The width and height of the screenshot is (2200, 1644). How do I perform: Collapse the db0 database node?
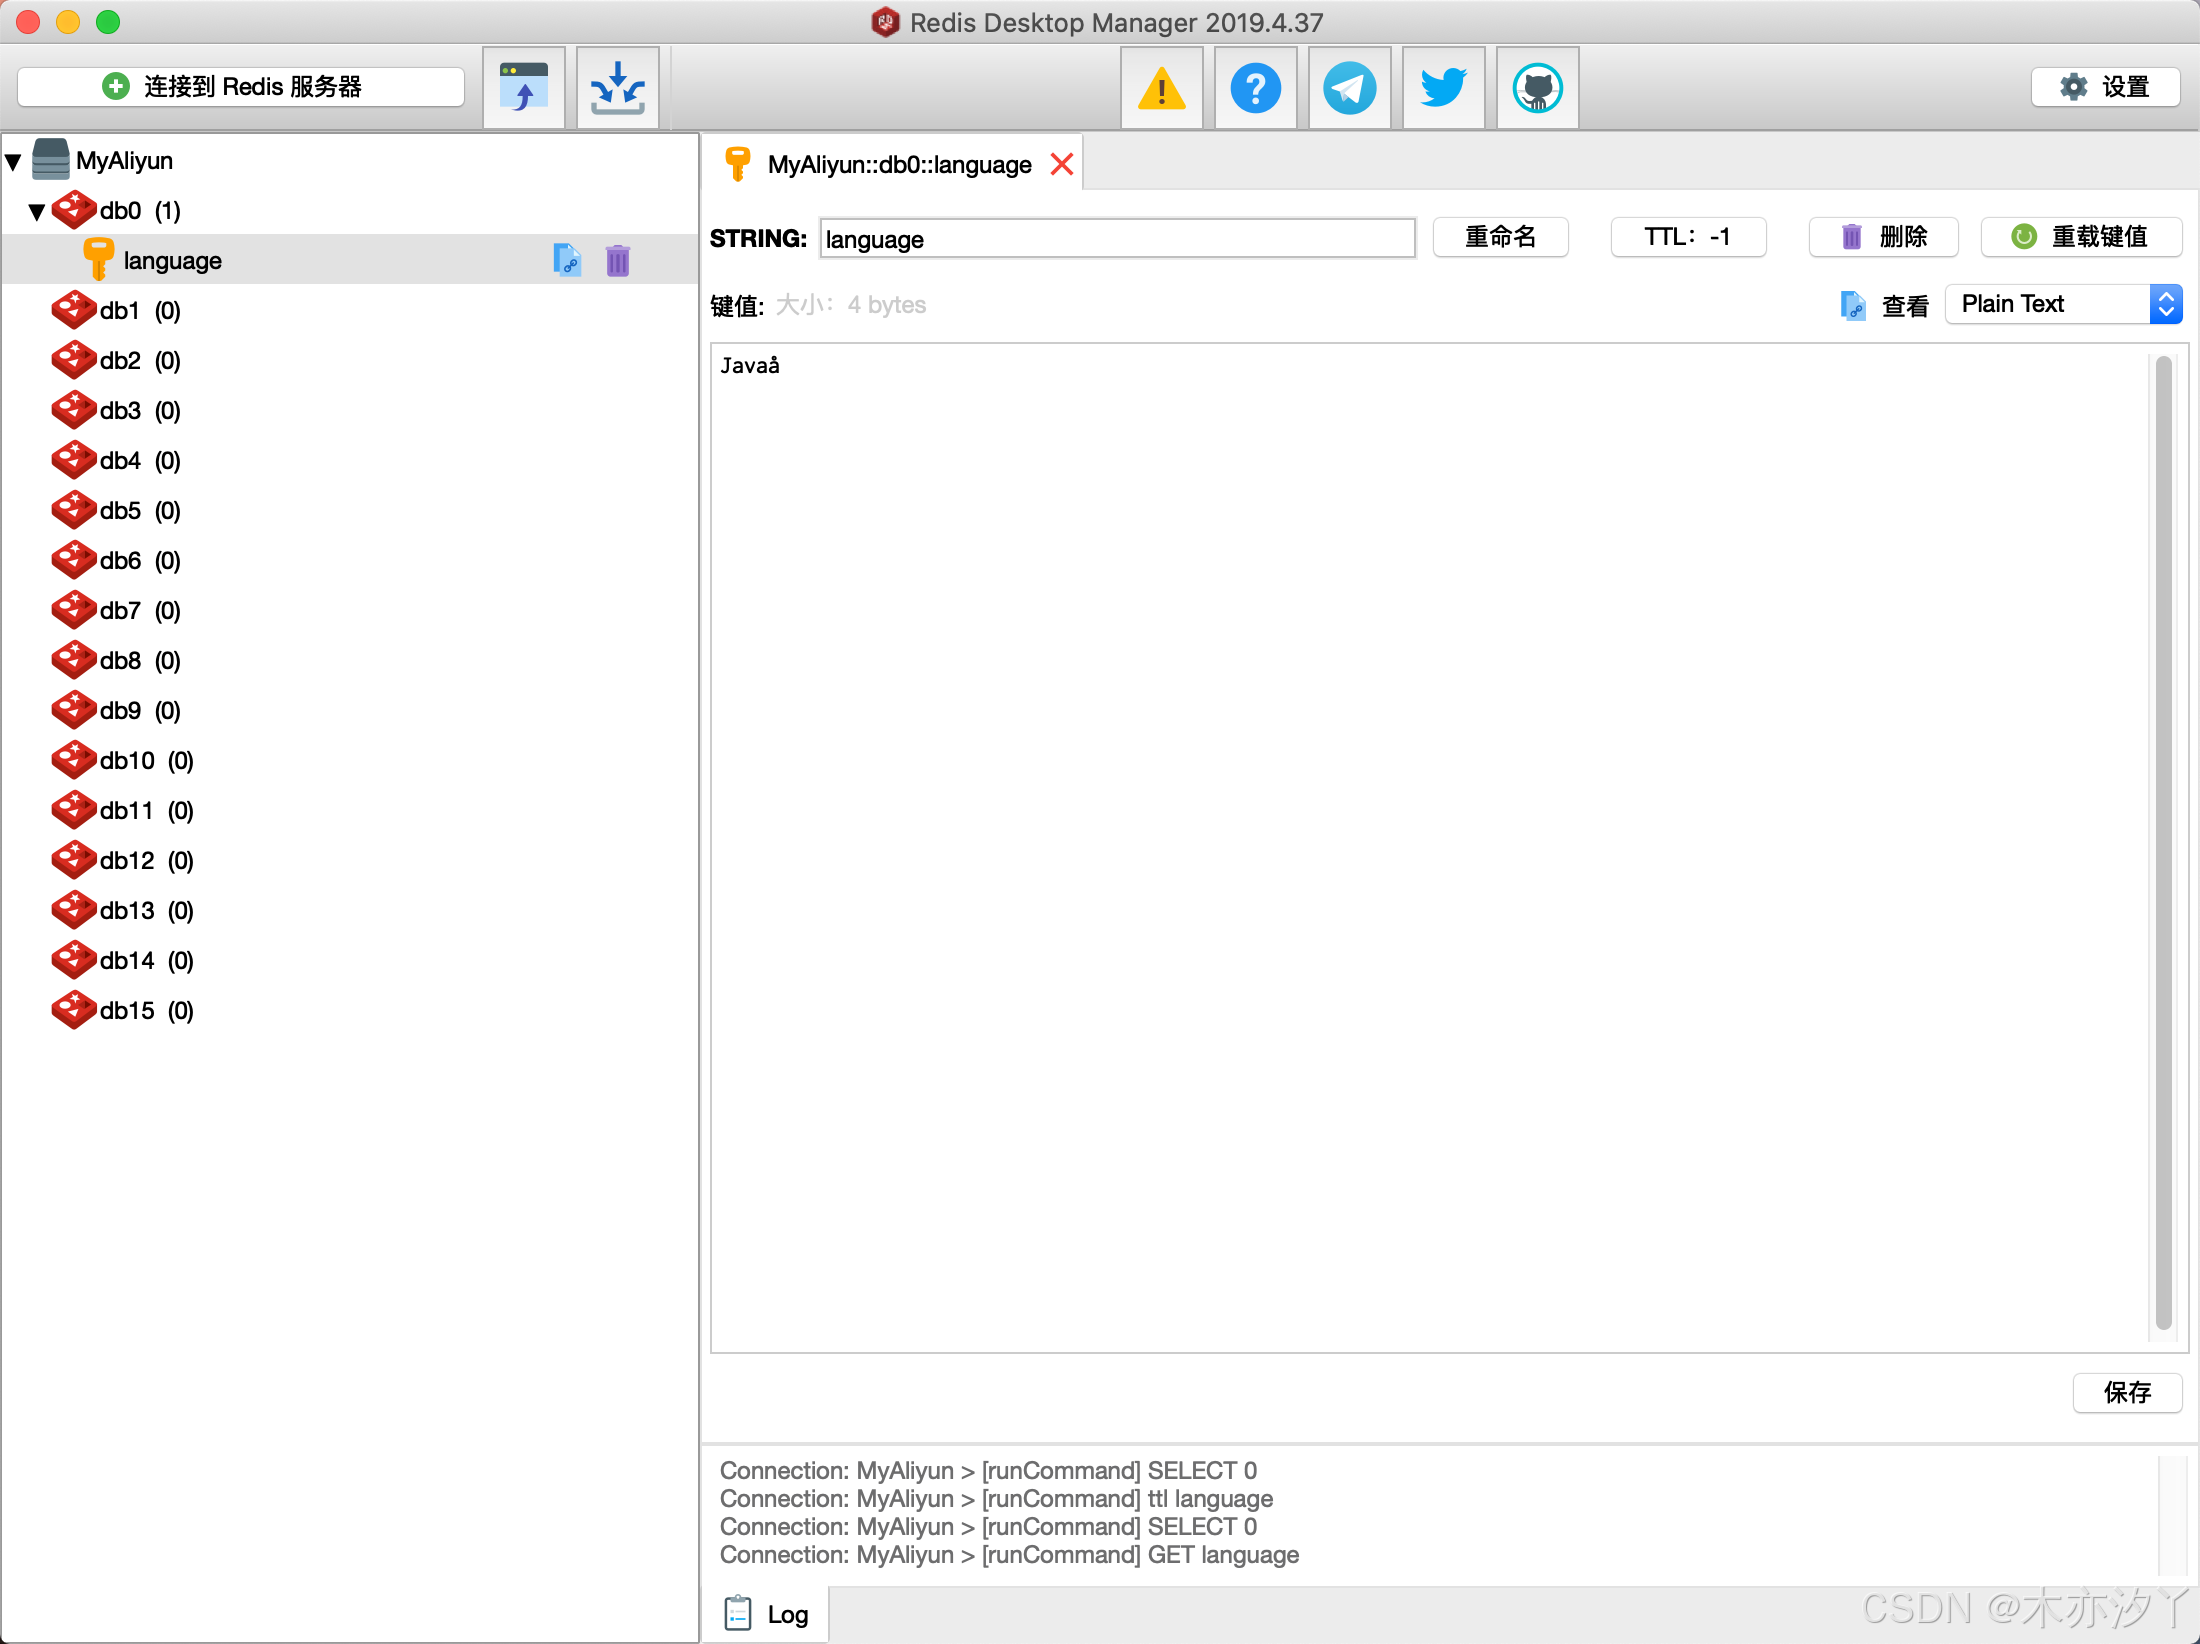[37, 211]
